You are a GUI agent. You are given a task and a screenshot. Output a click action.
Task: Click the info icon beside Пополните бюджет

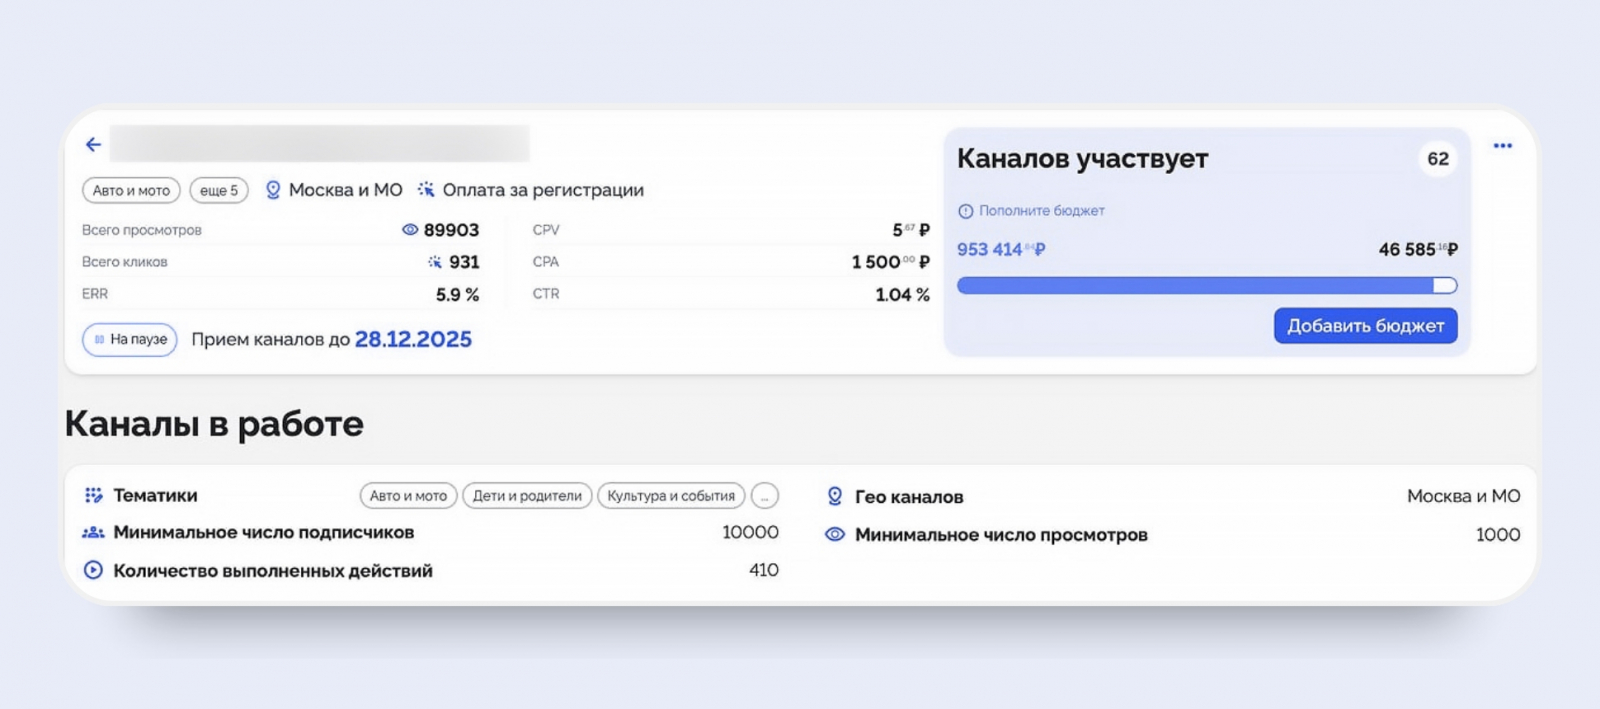point(965,211)
